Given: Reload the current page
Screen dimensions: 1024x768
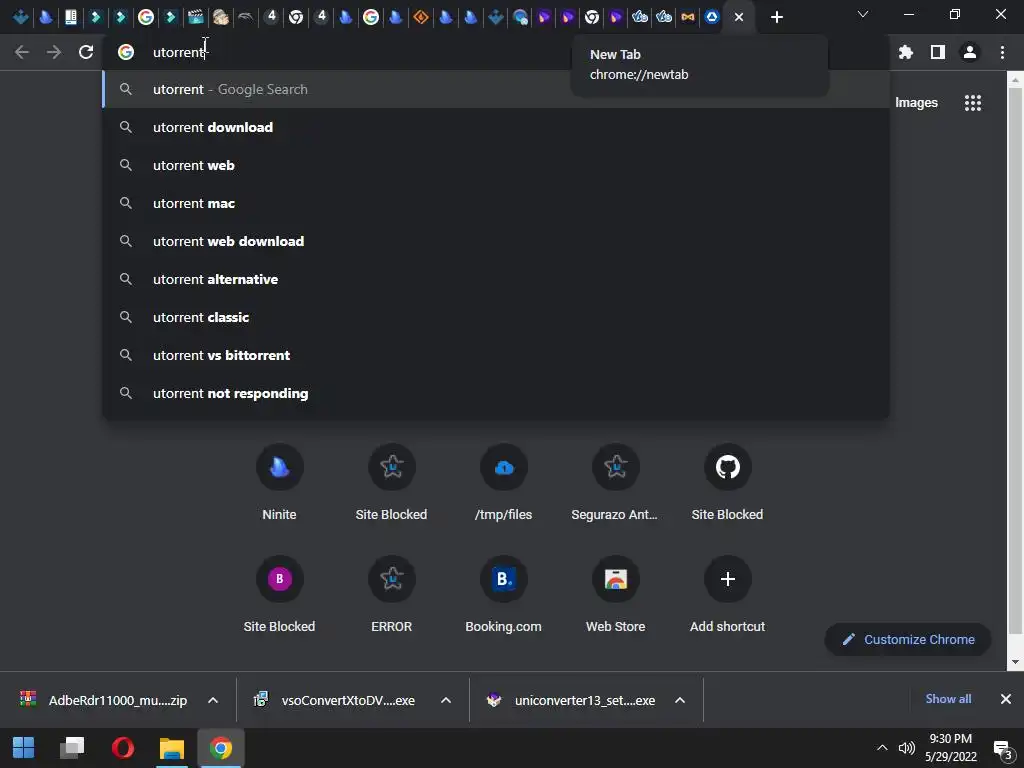Looking at the screenshot, I should [86, 52].
